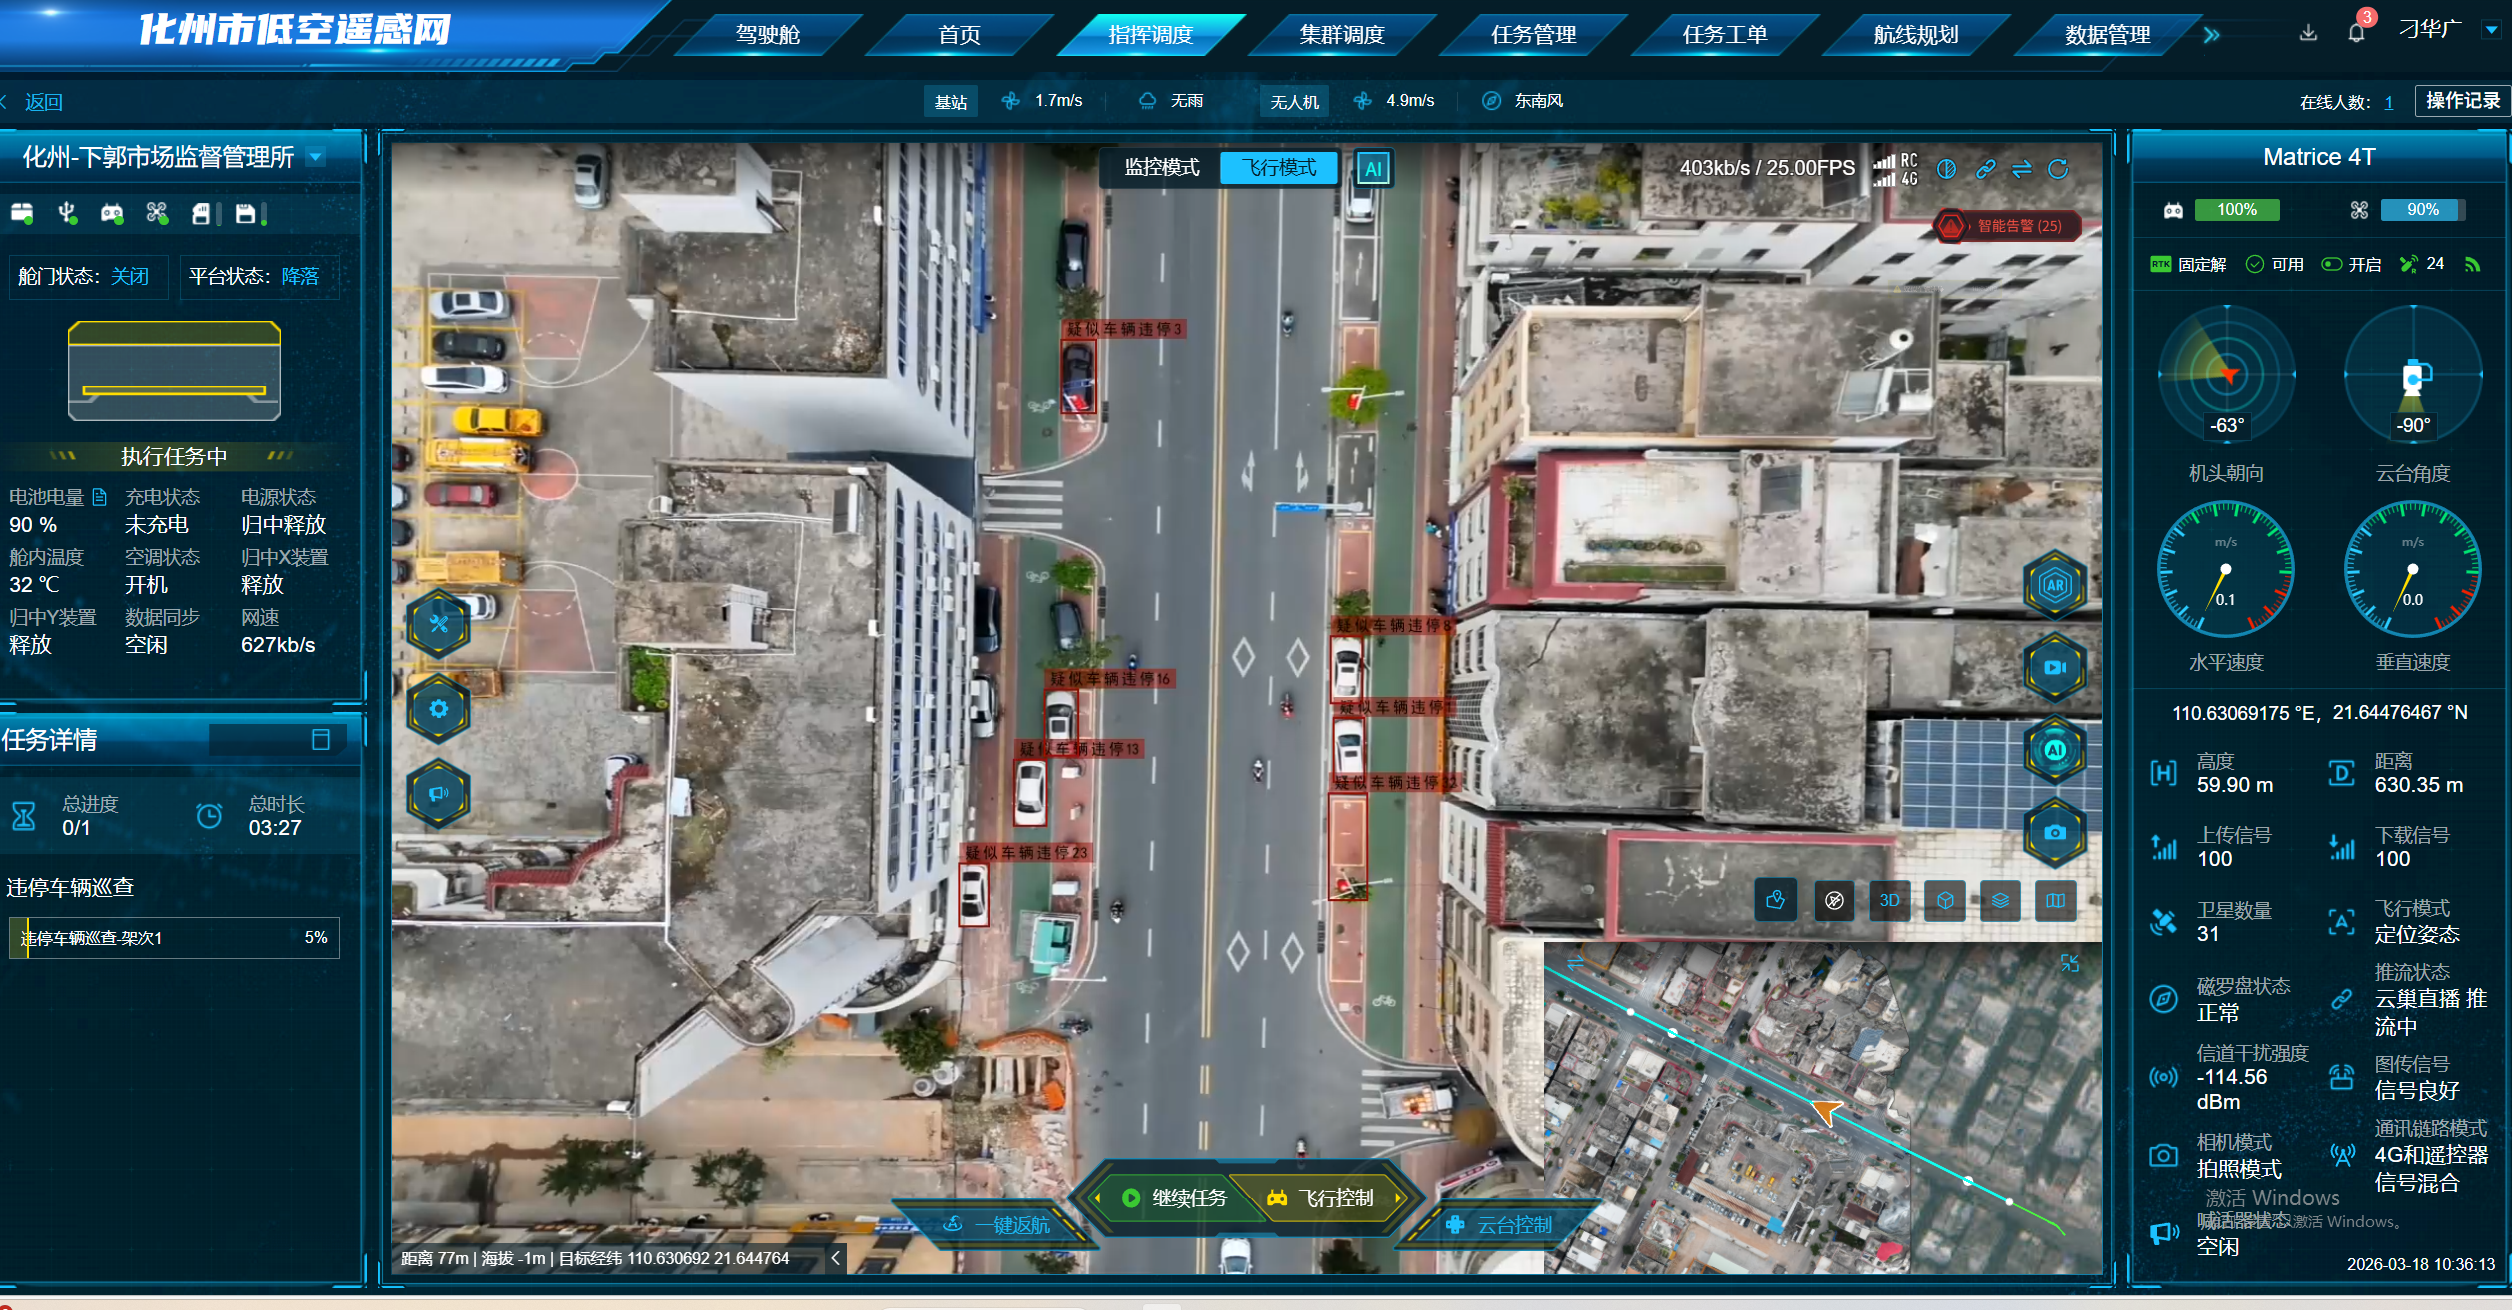Open the notification bell with badge
Screen dimensions: 2512x1310
2356,33
